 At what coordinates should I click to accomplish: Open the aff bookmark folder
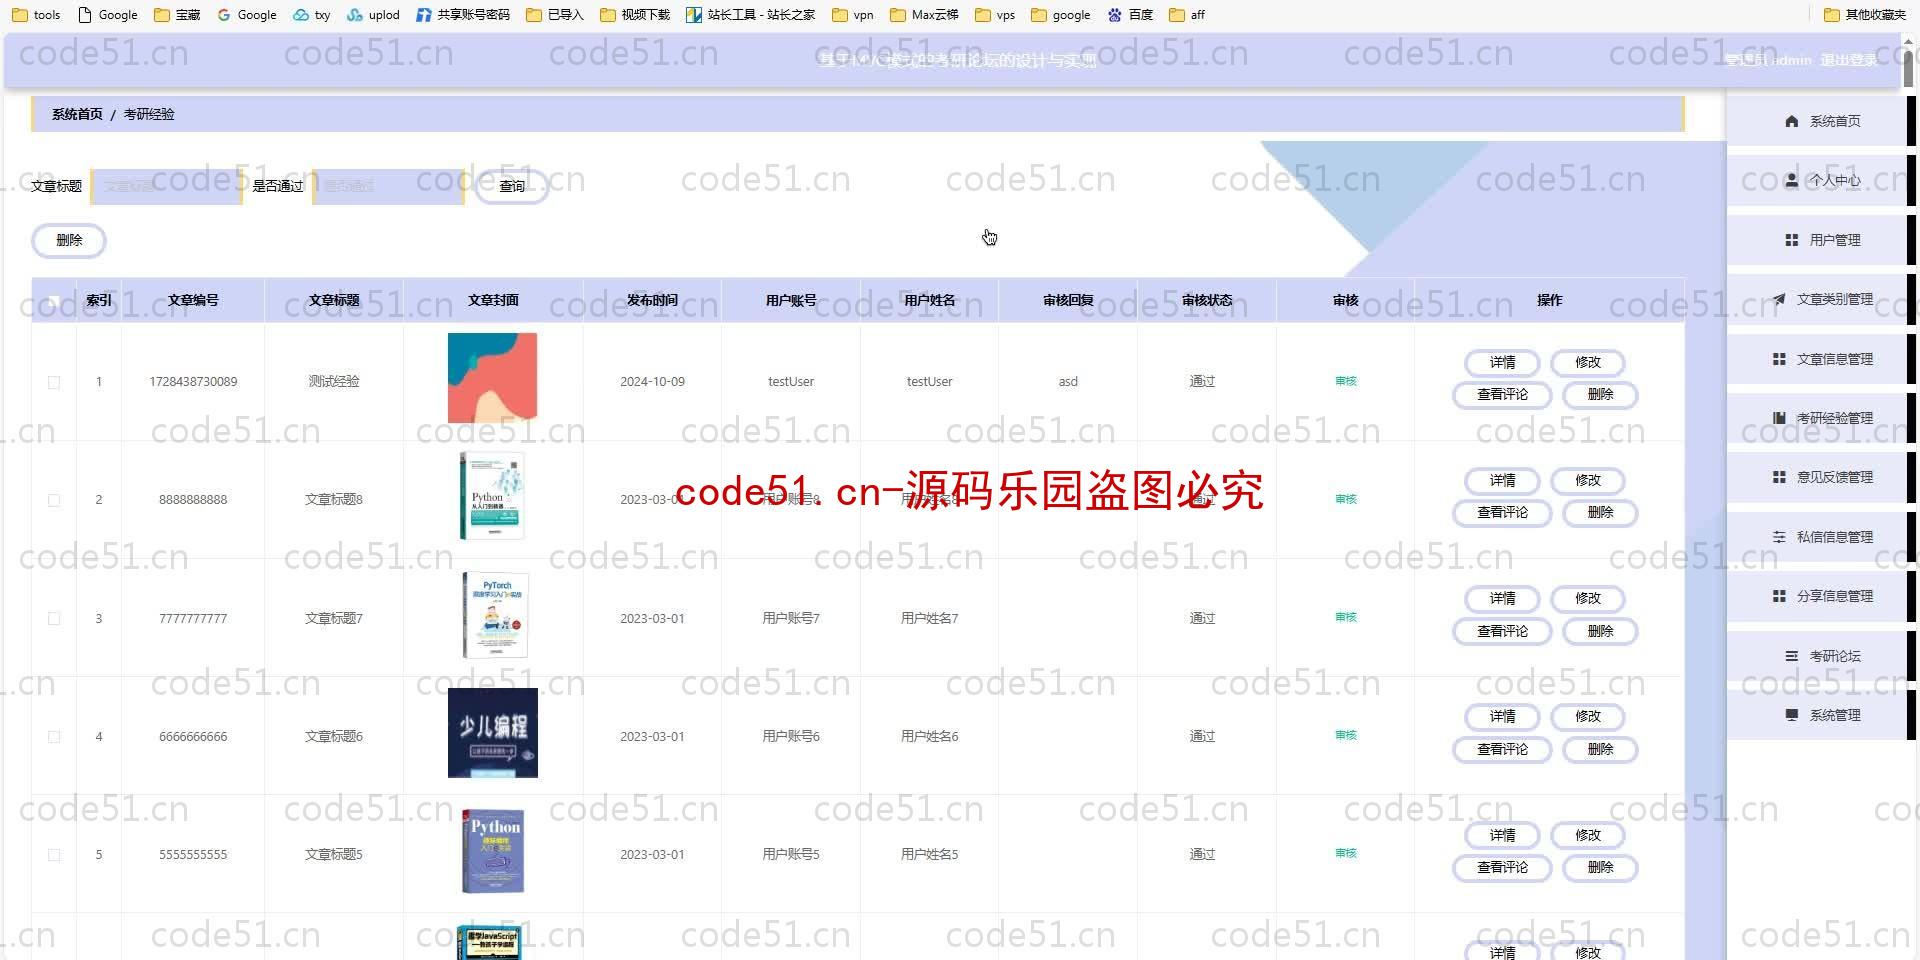(1187, 14)
